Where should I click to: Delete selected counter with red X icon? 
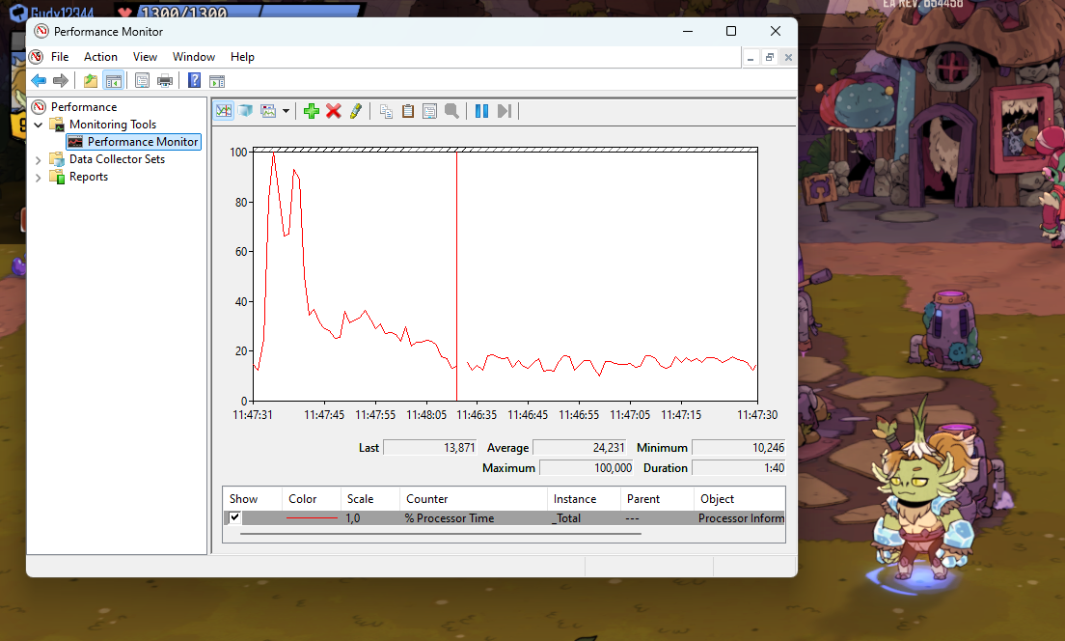[x=333, y=111]
